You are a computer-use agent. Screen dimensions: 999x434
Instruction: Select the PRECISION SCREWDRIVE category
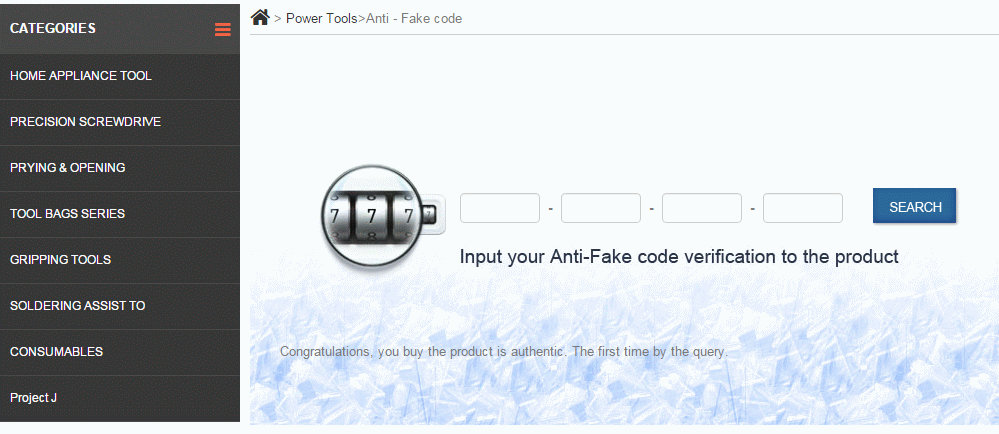pos(120,122)
